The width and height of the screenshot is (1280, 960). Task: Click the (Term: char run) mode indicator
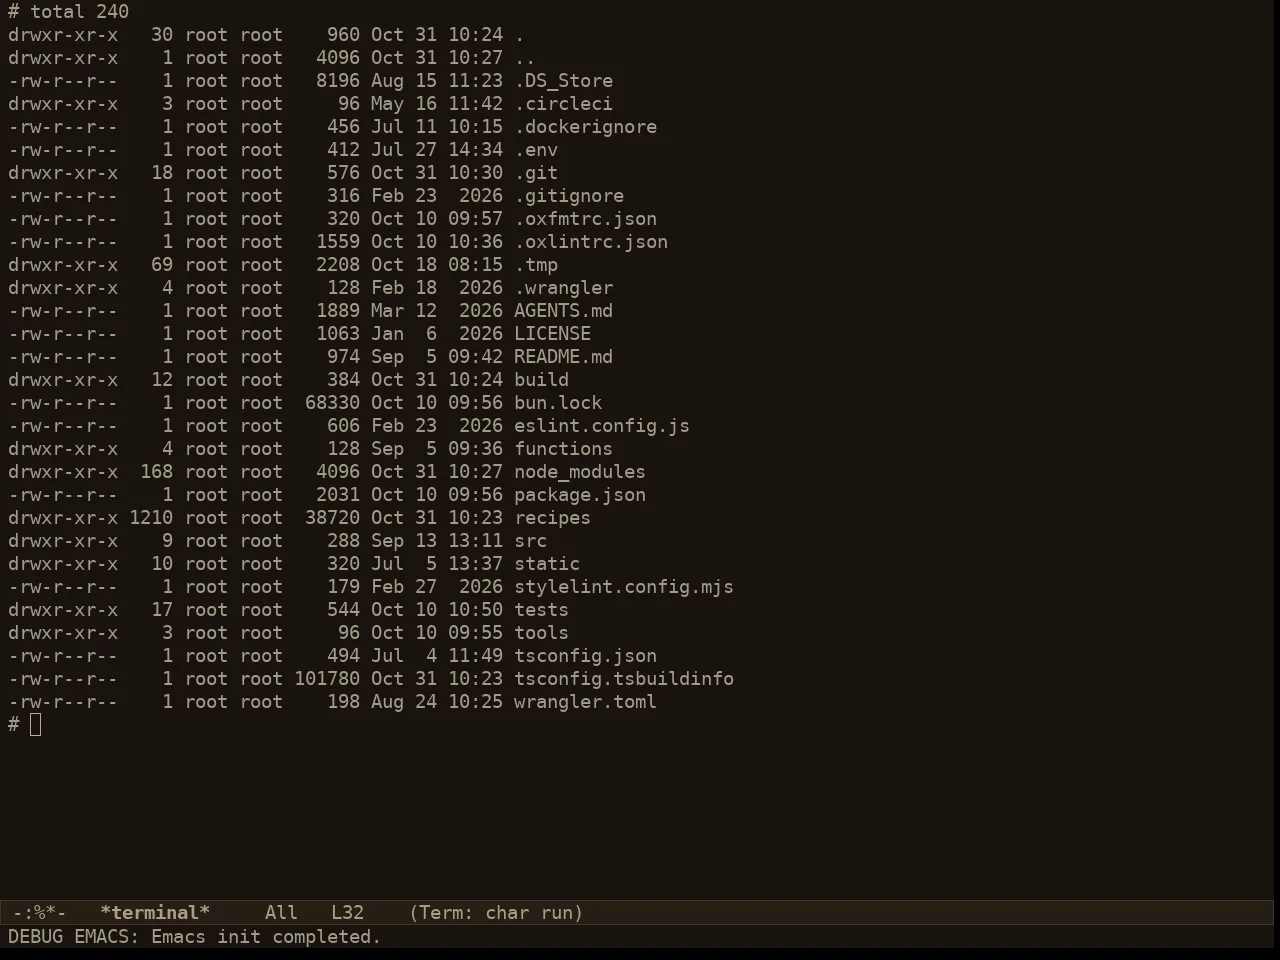click(x=496, y=913)
